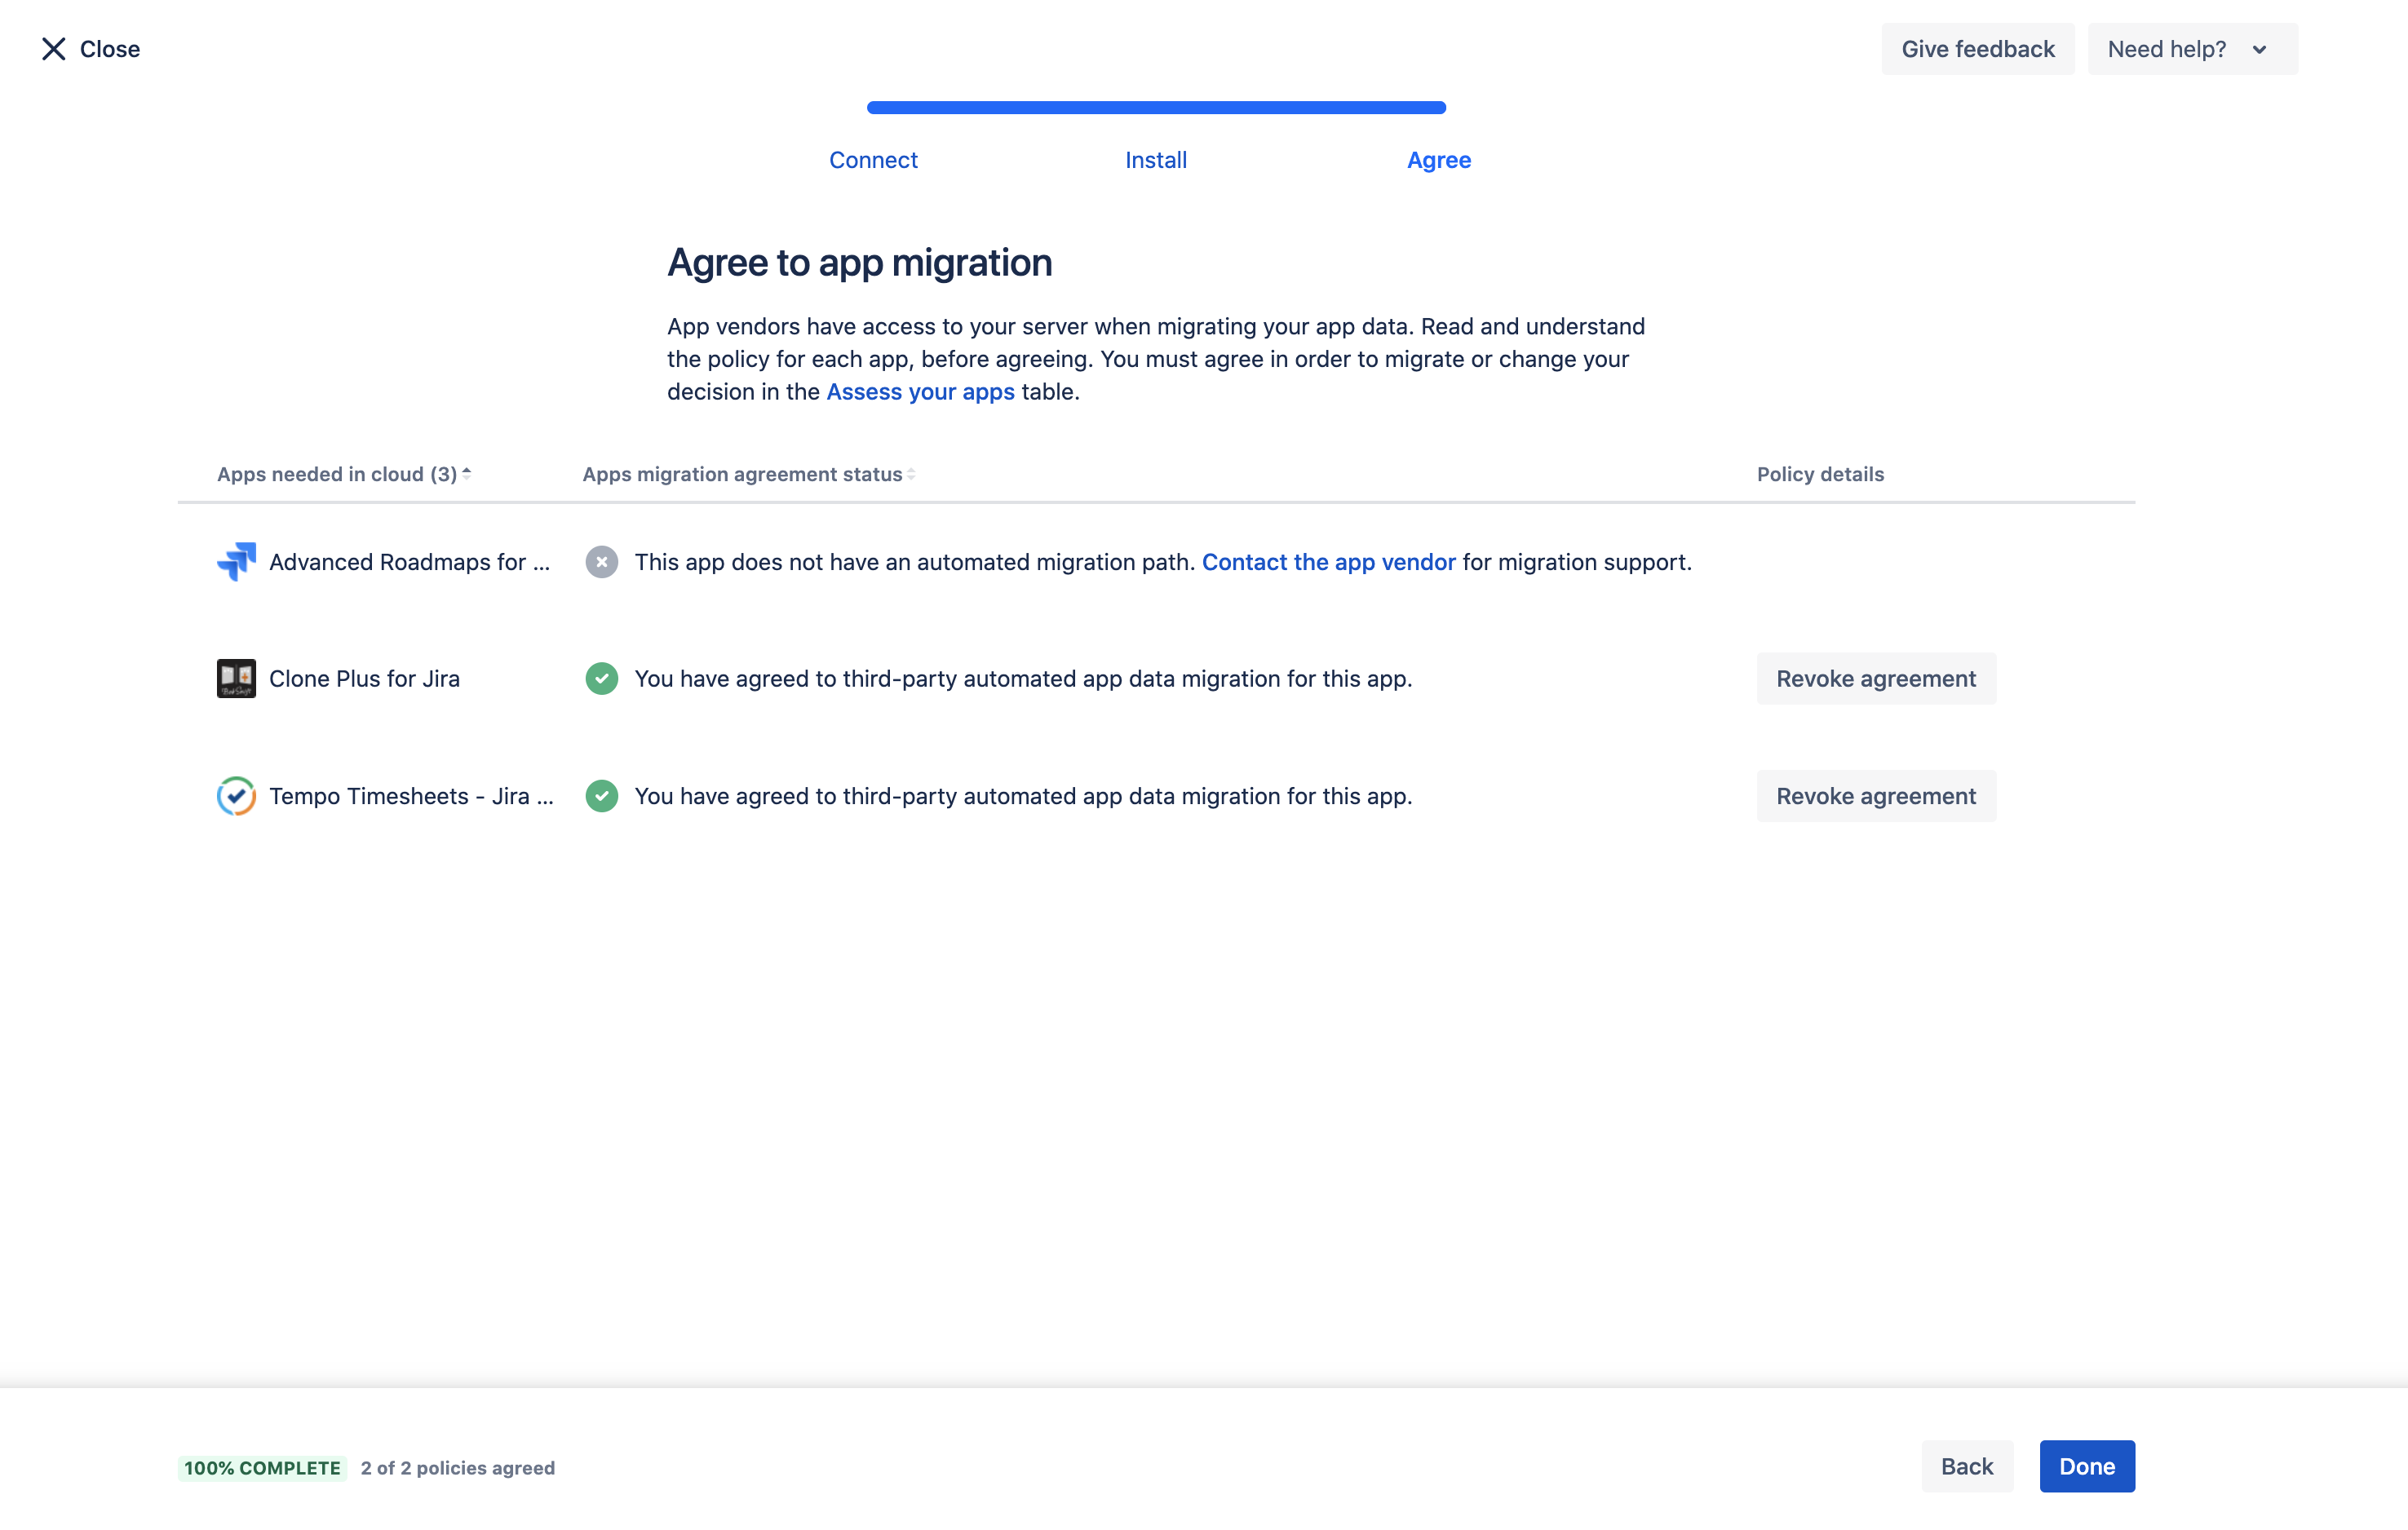Click the Agree step tab
The width and height of the screenshot is (2408, 1530).
[x=1437, y=160]
